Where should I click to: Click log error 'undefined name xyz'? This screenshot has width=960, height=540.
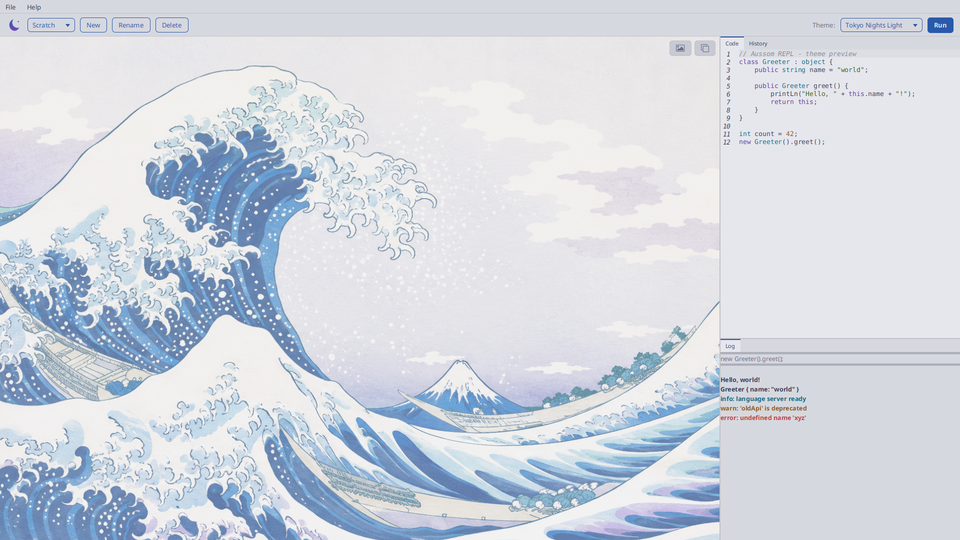tap(763, 418)
